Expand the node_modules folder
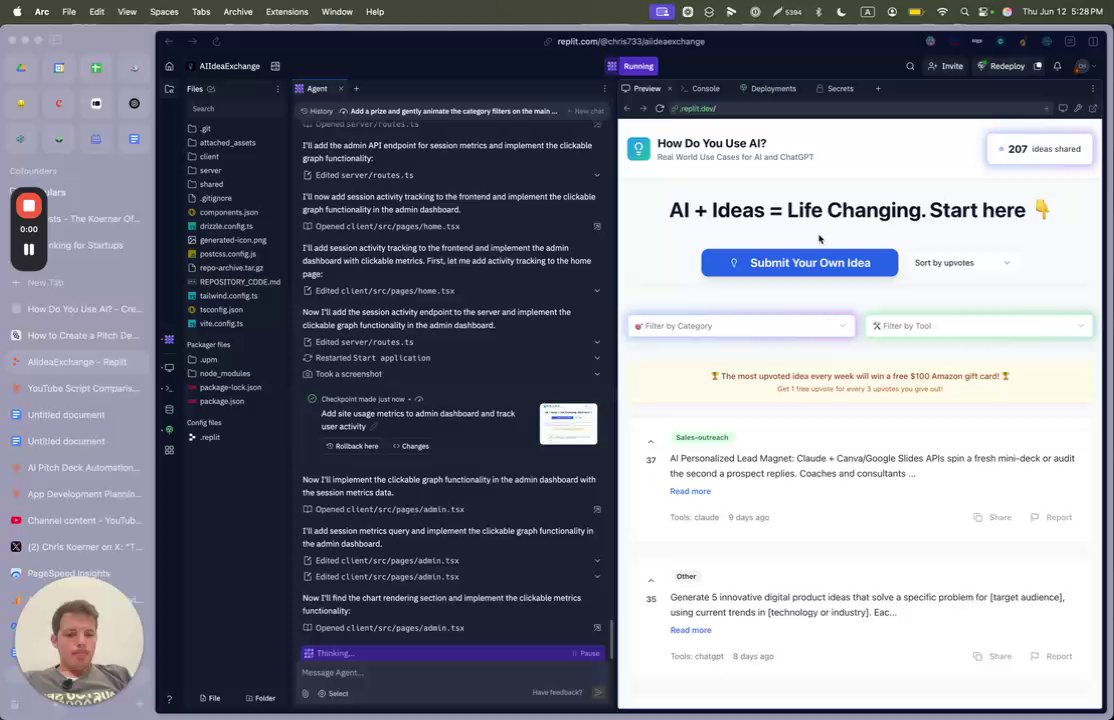The width and height of the screenshot is (1114, 720). pyautogui.click(x=219, y=373)
